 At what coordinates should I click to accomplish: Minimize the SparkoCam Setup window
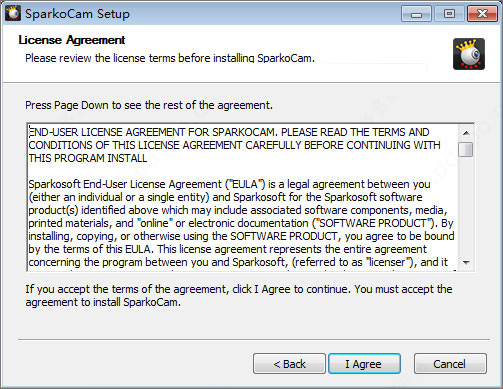pyautogui.click(x=417, y=14)
